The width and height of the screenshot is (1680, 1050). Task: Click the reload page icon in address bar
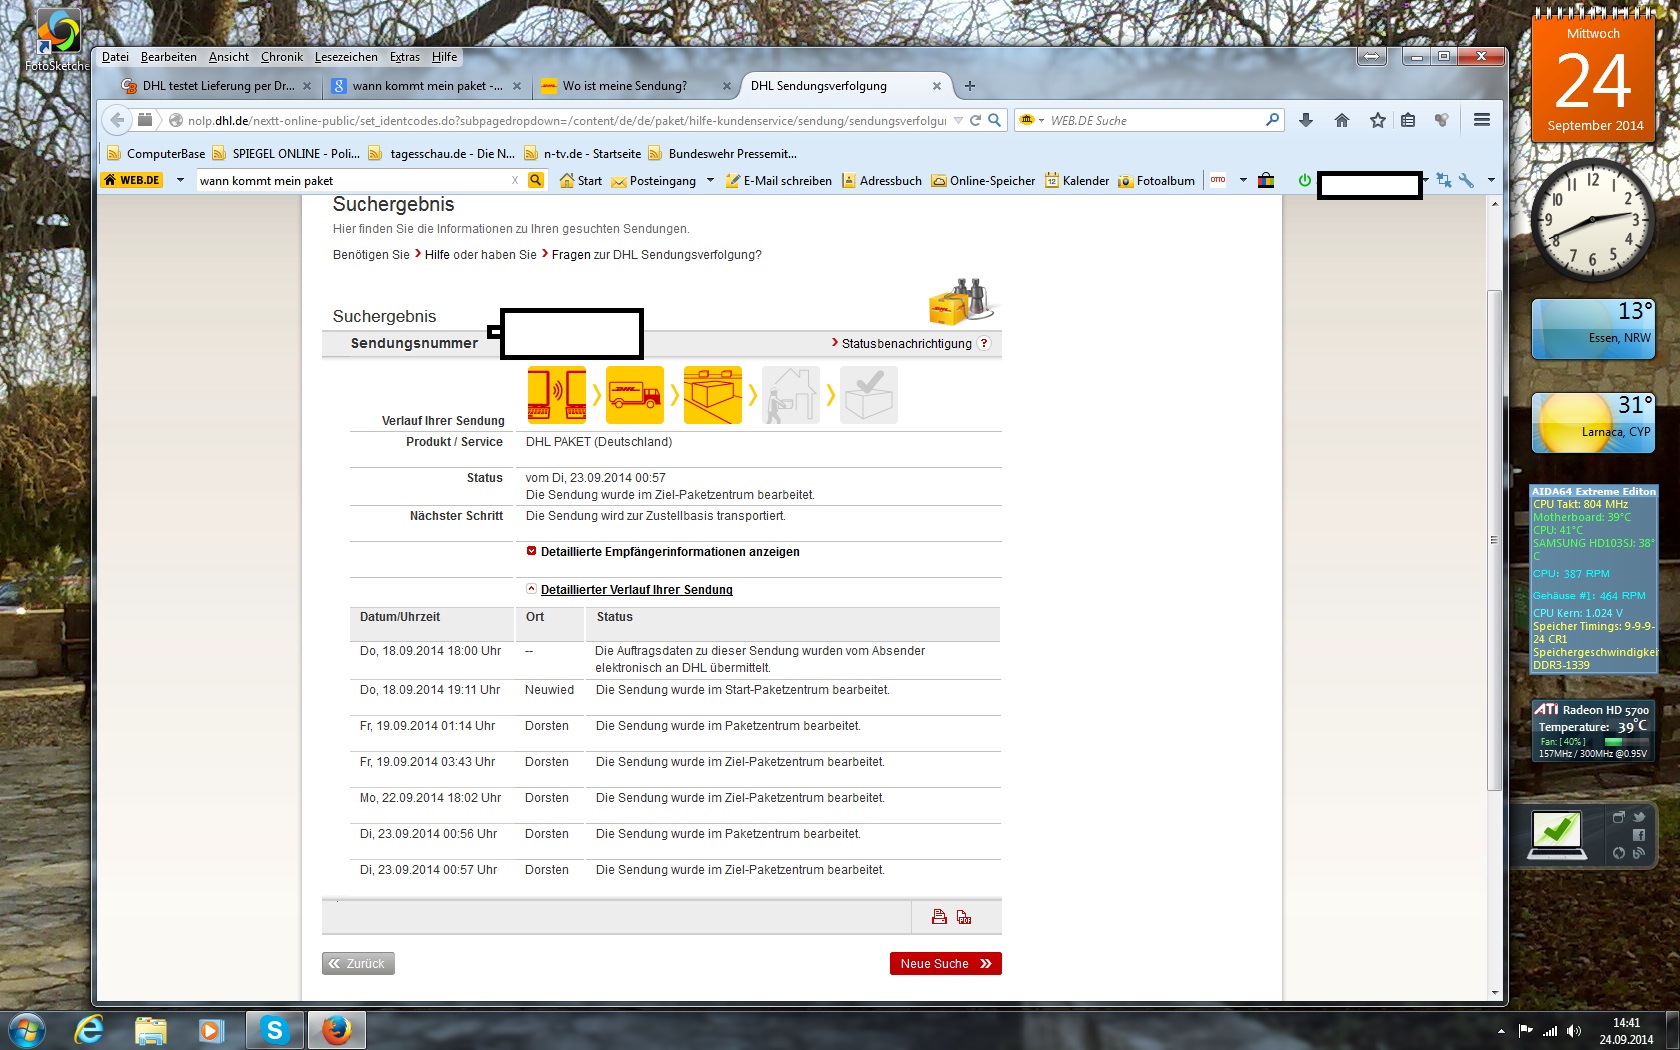pos(975,120)
